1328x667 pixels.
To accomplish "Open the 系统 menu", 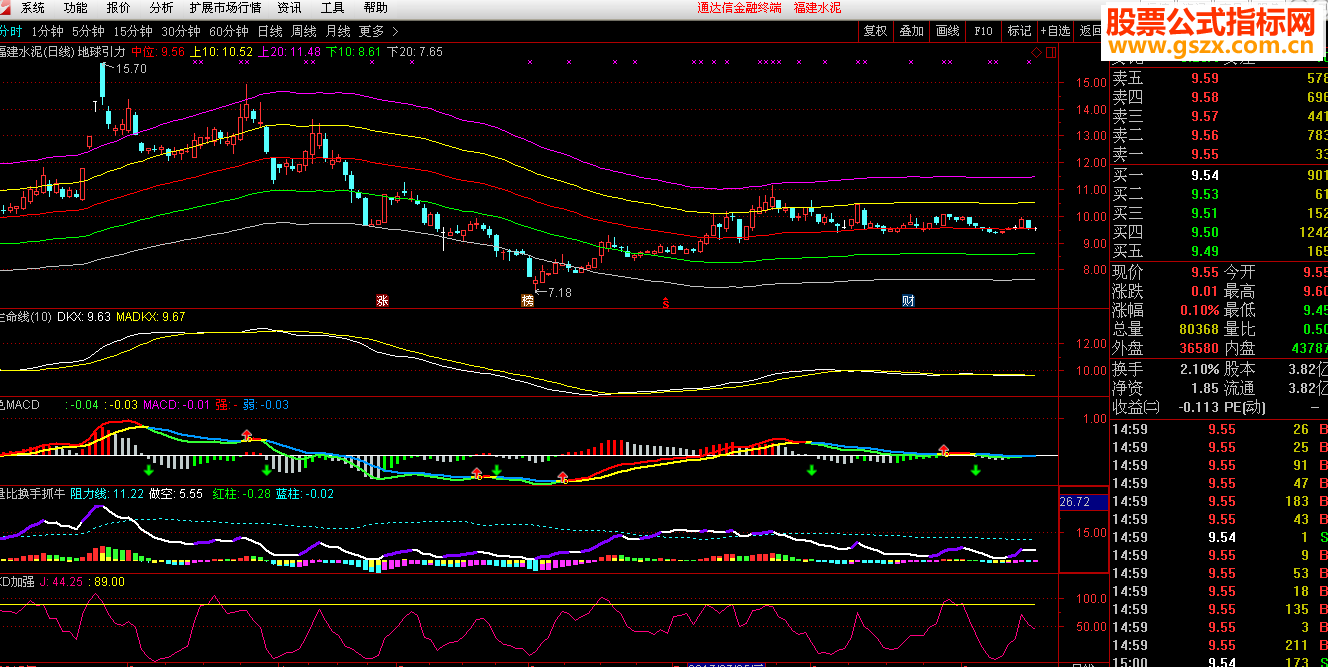I will click(33, 8).
